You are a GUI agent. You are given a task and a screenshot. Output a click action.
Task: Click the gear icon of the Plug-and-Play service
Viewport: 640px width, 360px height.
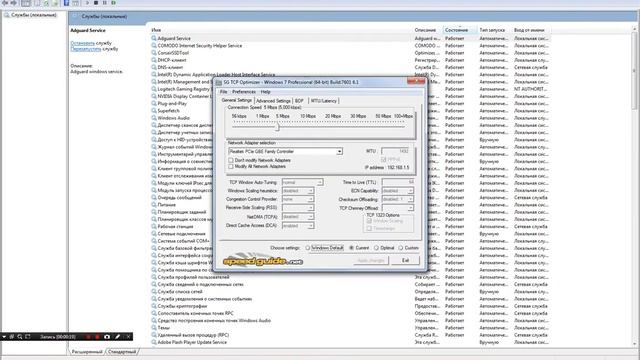pyautogui.click(x=154, y=104)
